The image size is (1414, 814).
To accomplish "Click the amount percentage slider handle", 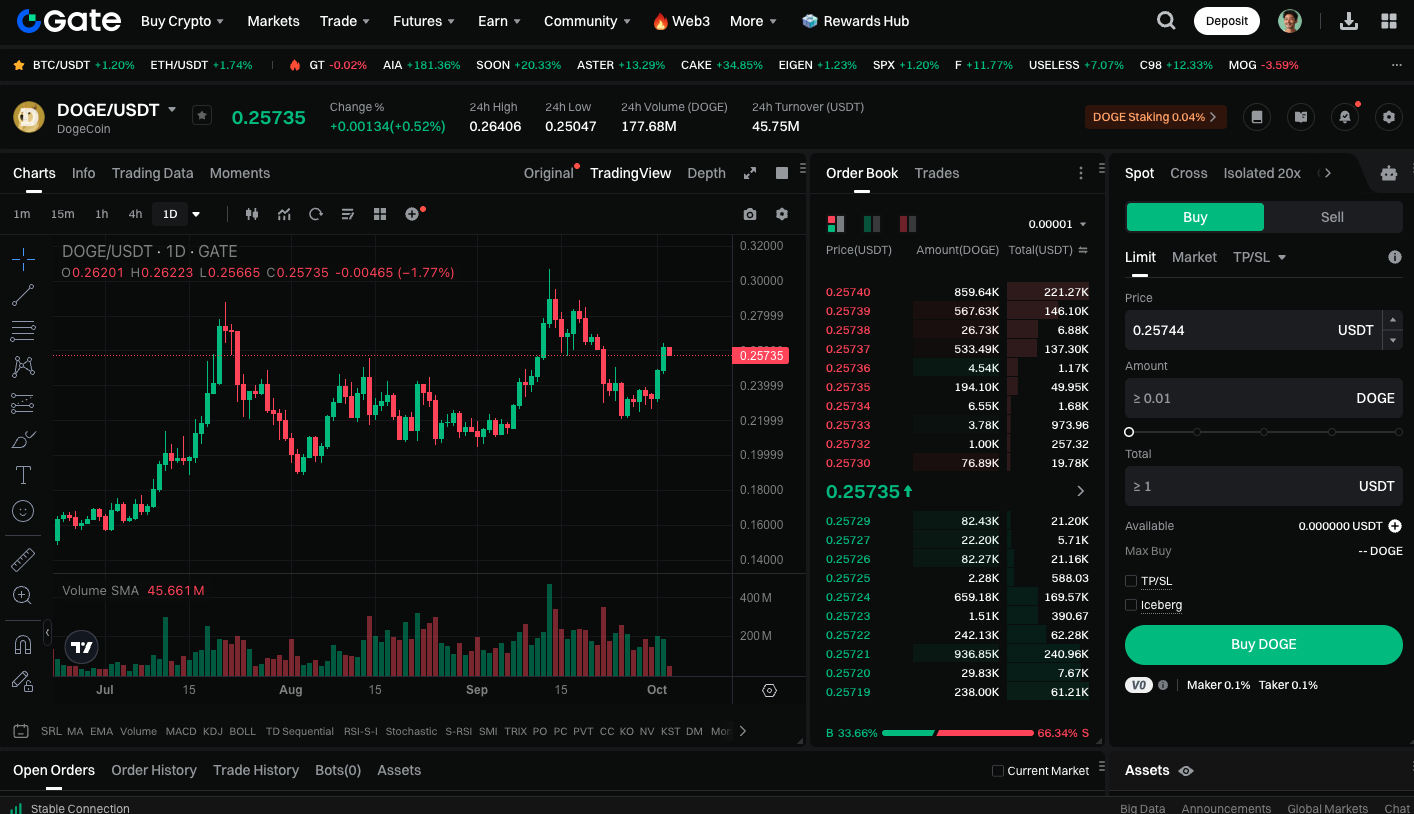I will tap(1129, 432).
